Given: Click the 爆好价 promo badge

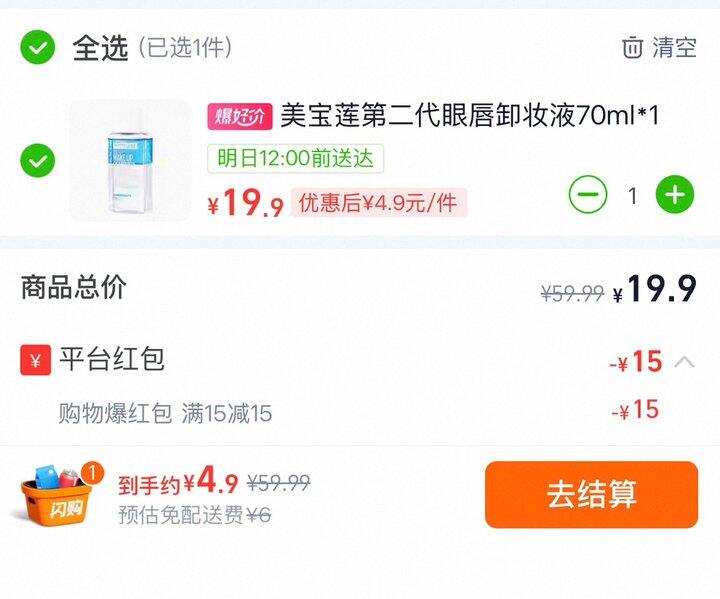Looking at the screenshot, I should pos(240,116).
